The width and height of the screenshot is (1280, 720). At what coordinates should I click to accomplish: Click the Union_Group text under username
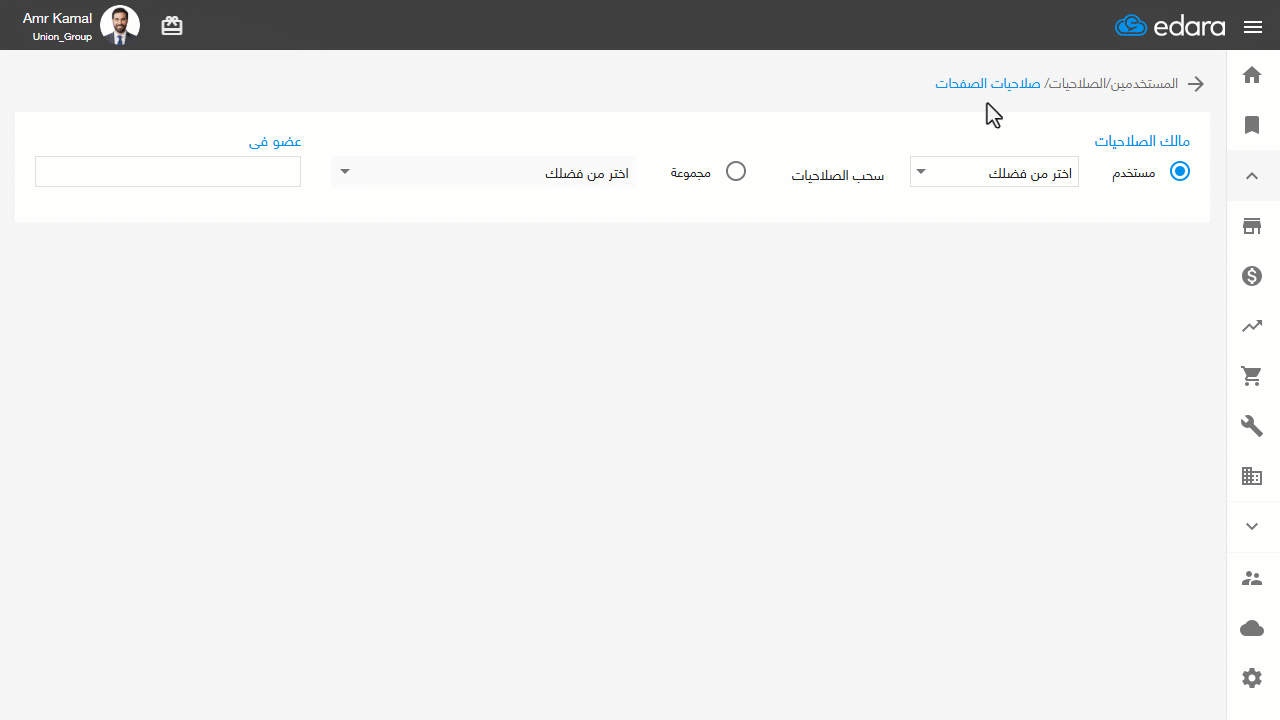62,37
